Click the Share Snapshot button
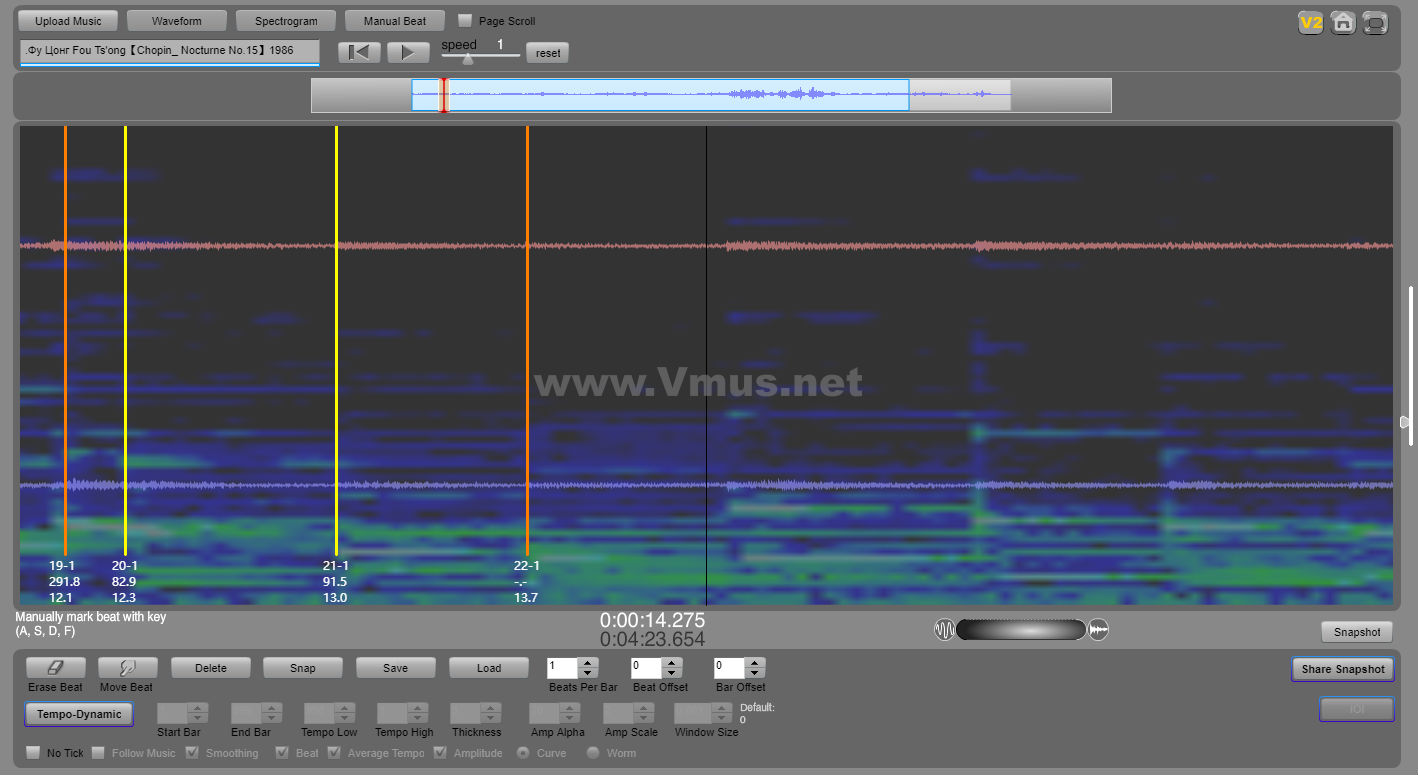The height and width of the screenshot is (775, 1418). click(1342, 669)
